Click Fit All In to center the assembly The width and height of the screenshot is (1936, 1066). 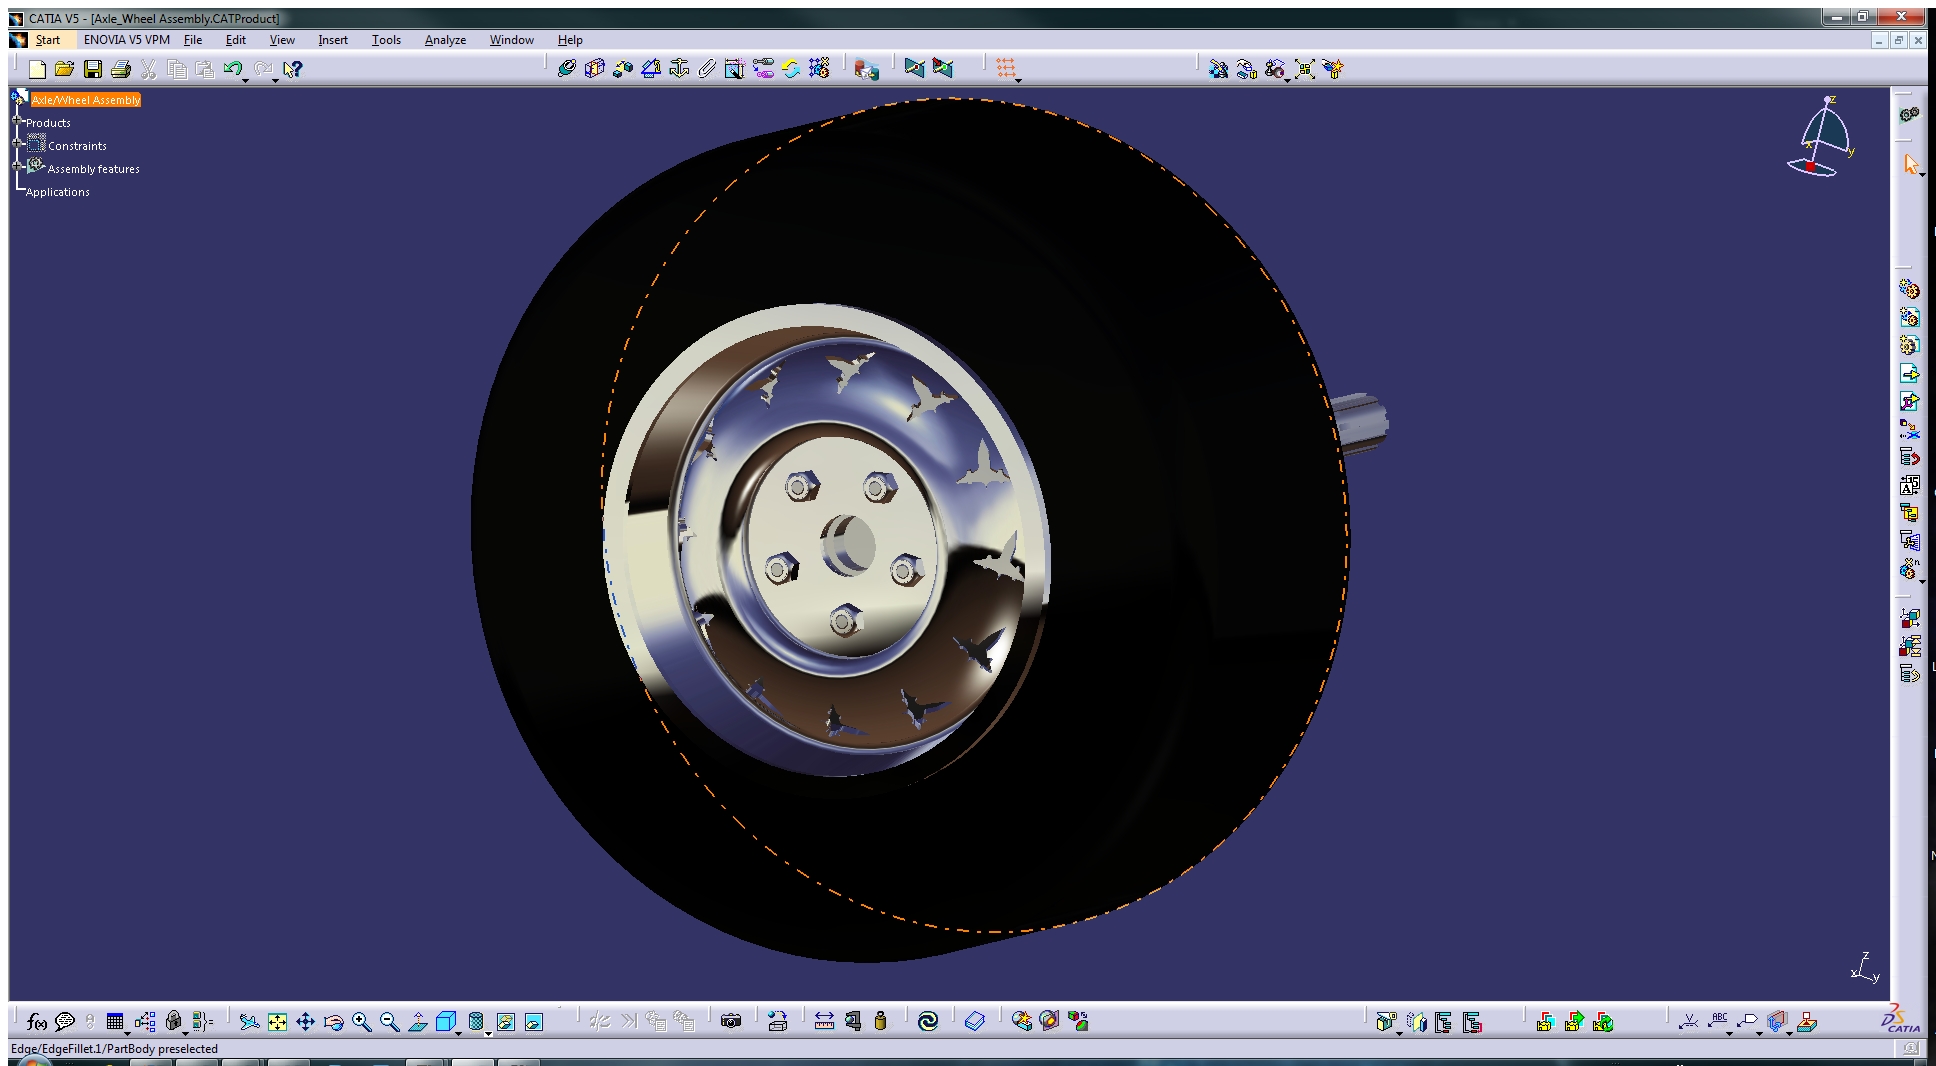click(x=277, y=1021)
